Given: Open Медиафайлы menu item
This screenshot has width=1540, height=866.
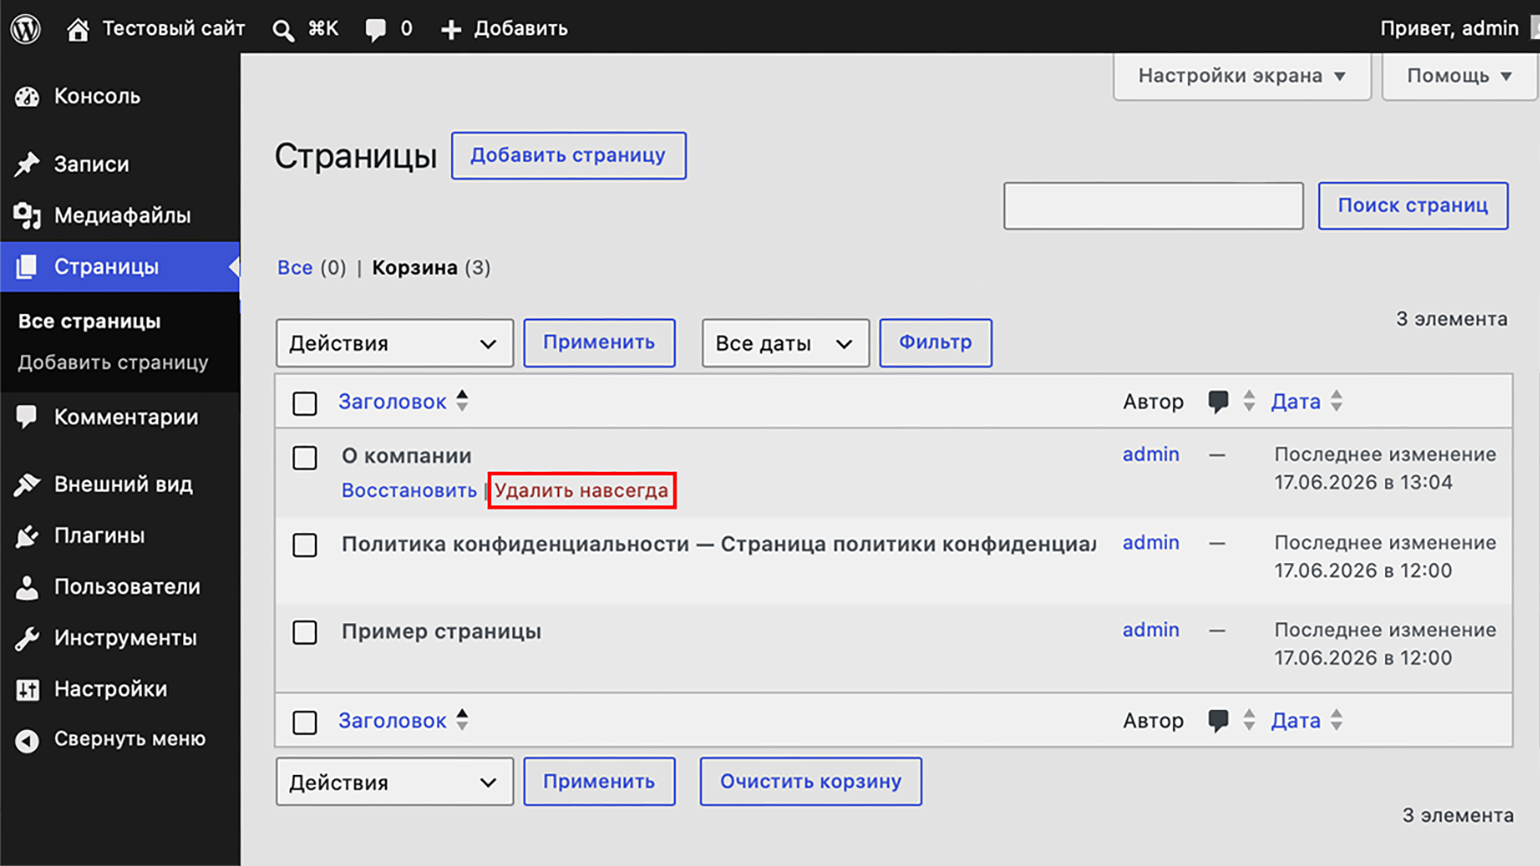Looking at the screenshot, I should click(x=120, y=215).
